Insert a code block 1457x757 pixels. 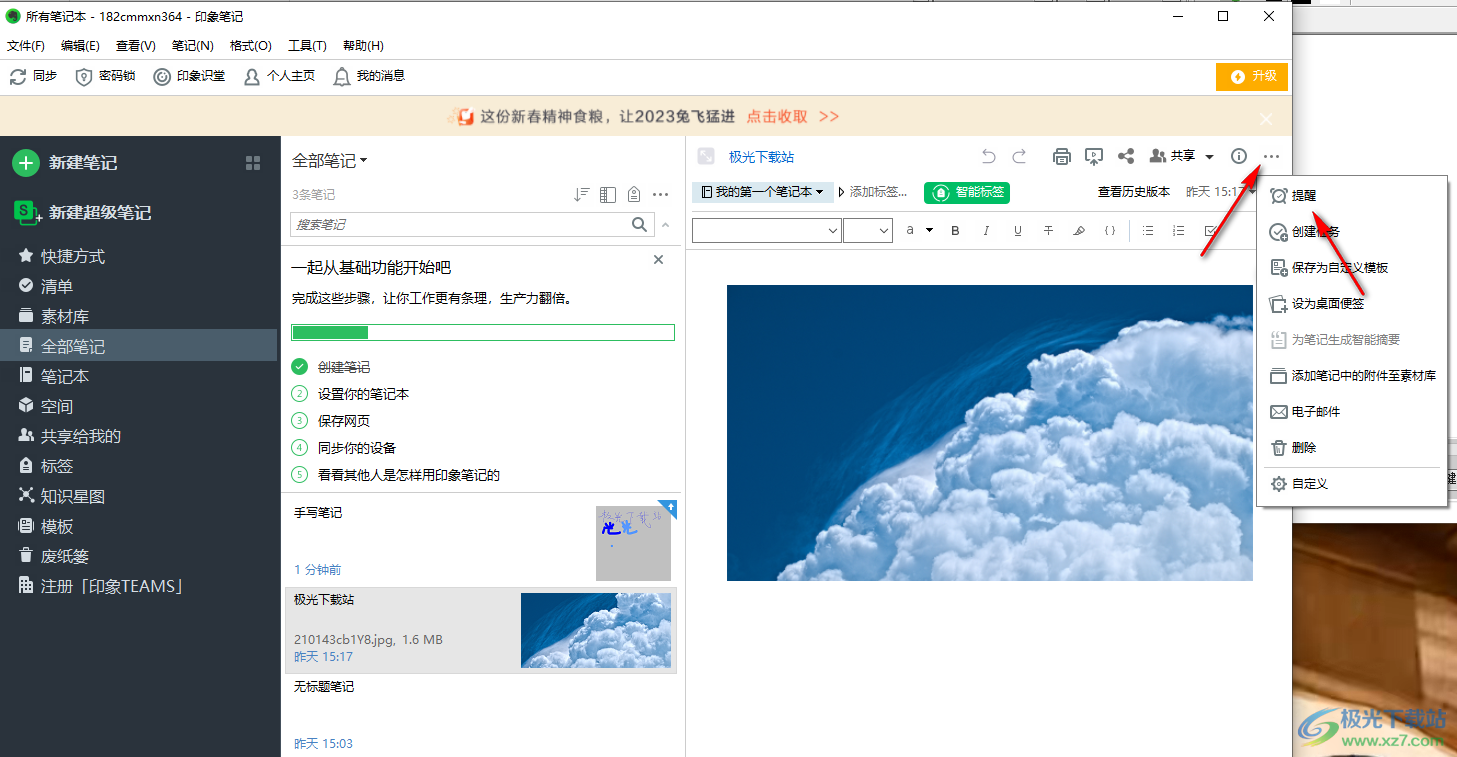pos(1110,231)
